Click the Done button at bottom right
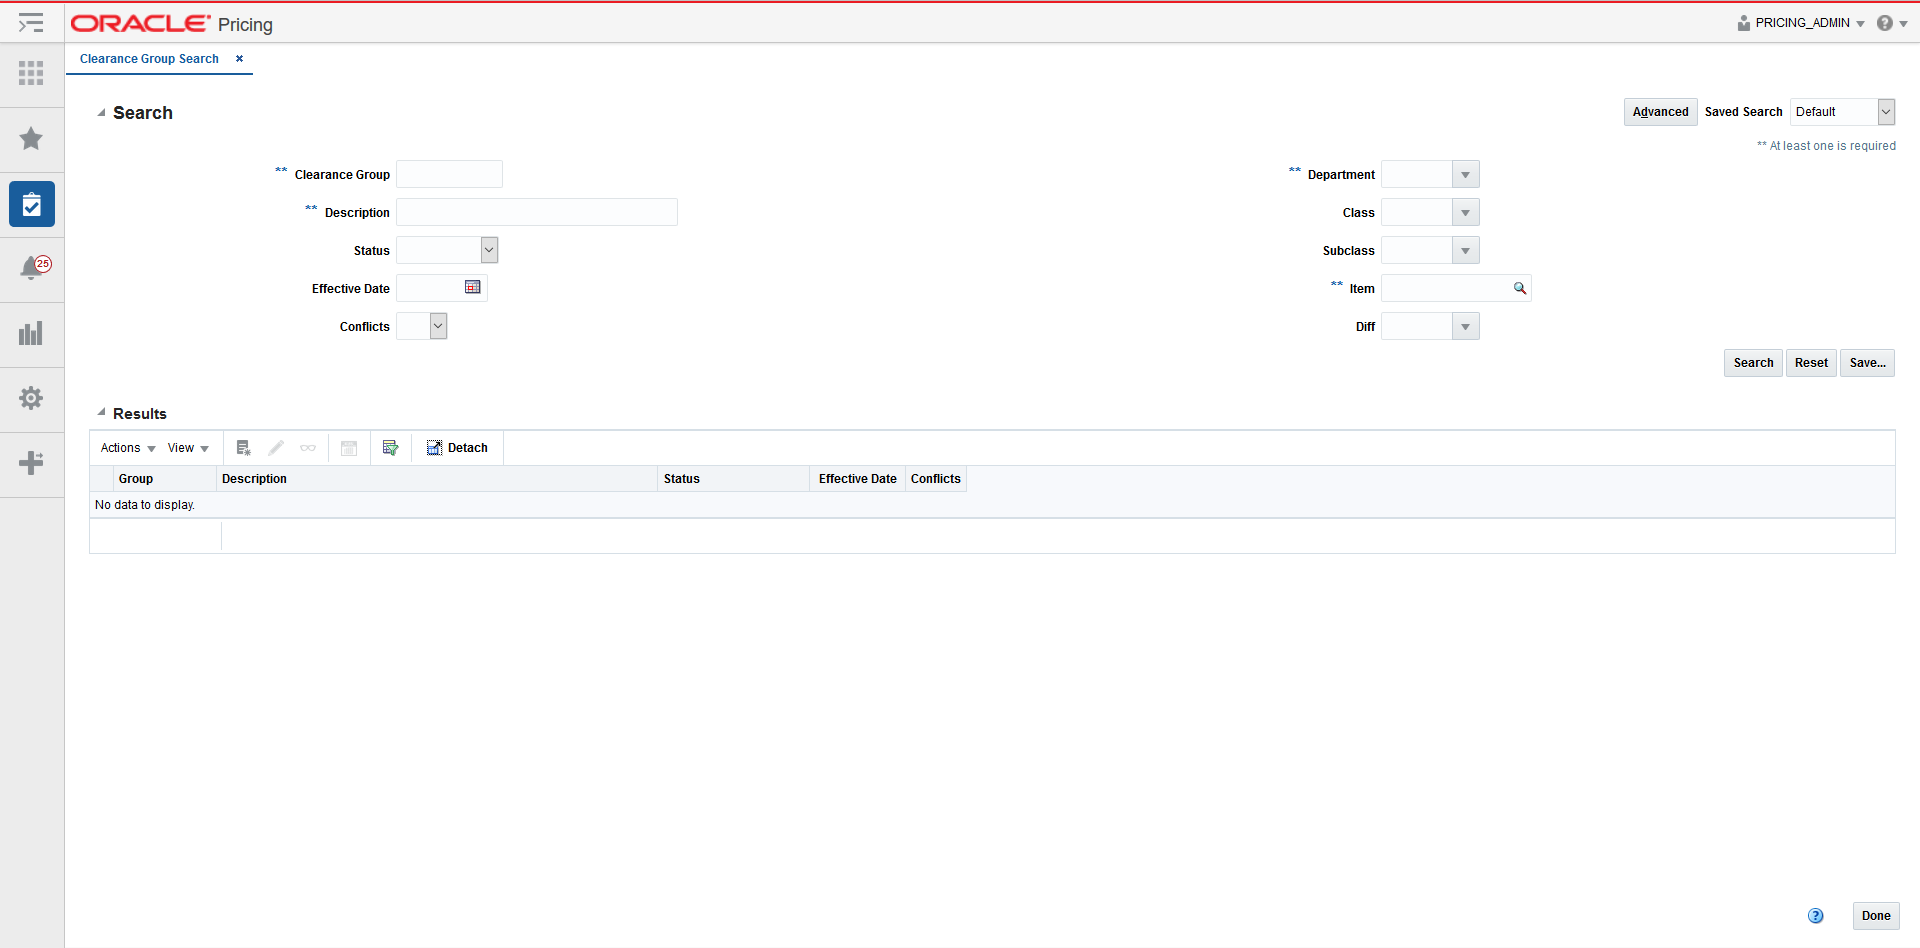This screenshot has height=948, width=1920. point(1875,915)
